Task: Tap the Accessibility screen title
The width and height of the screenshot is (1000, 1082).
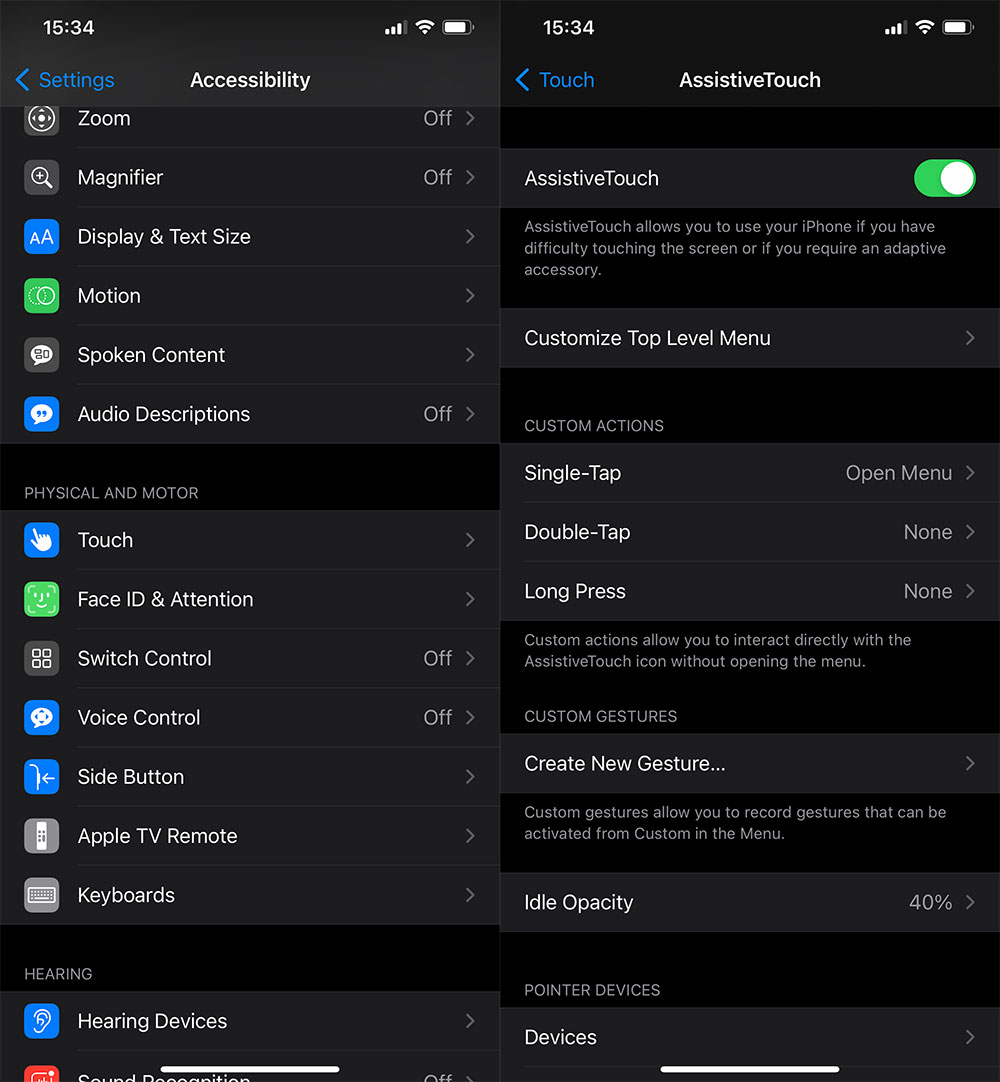Action: click(250, 80)
